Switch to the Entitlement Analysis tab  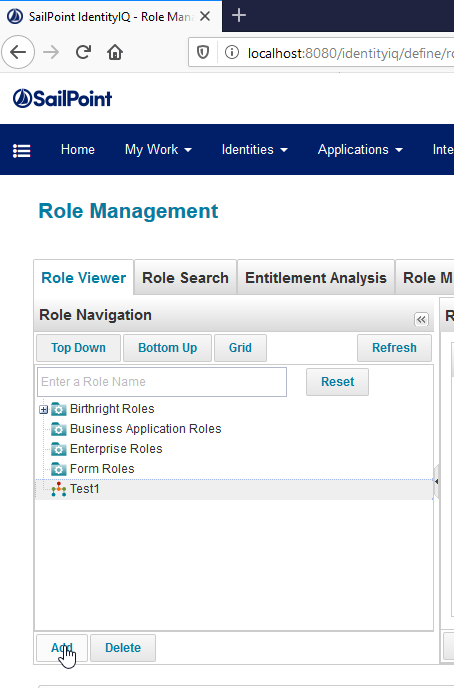click(x=316, y=278)
